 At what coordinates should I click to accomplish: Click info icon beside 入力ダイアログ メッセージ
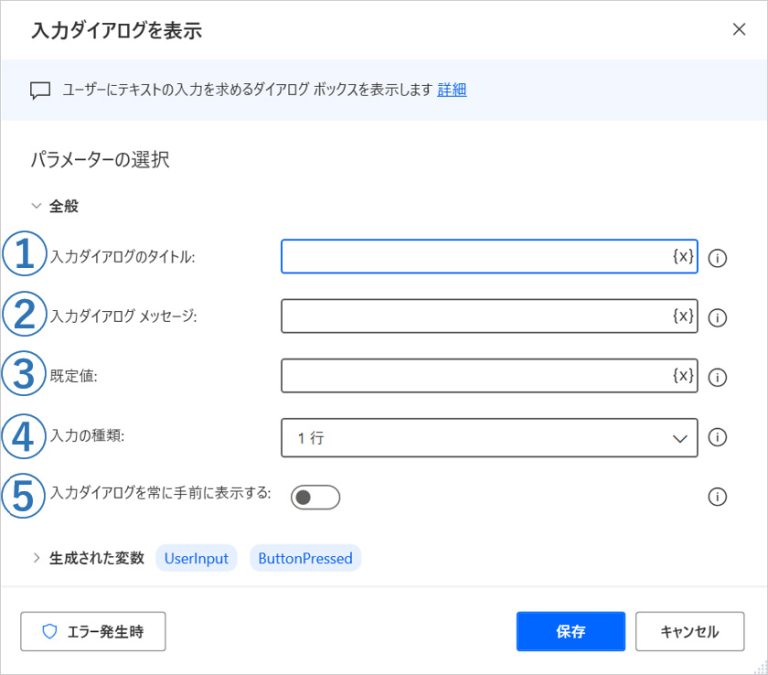[x=717, y=318]
